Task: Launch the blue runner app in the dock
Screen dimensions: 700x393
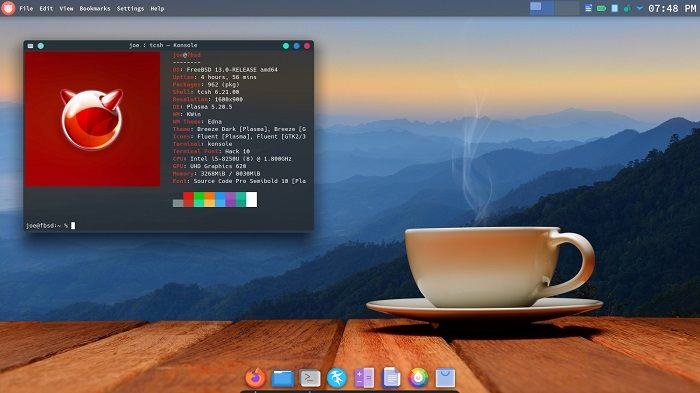Action: pyautogui.click(x=337, y=378)
